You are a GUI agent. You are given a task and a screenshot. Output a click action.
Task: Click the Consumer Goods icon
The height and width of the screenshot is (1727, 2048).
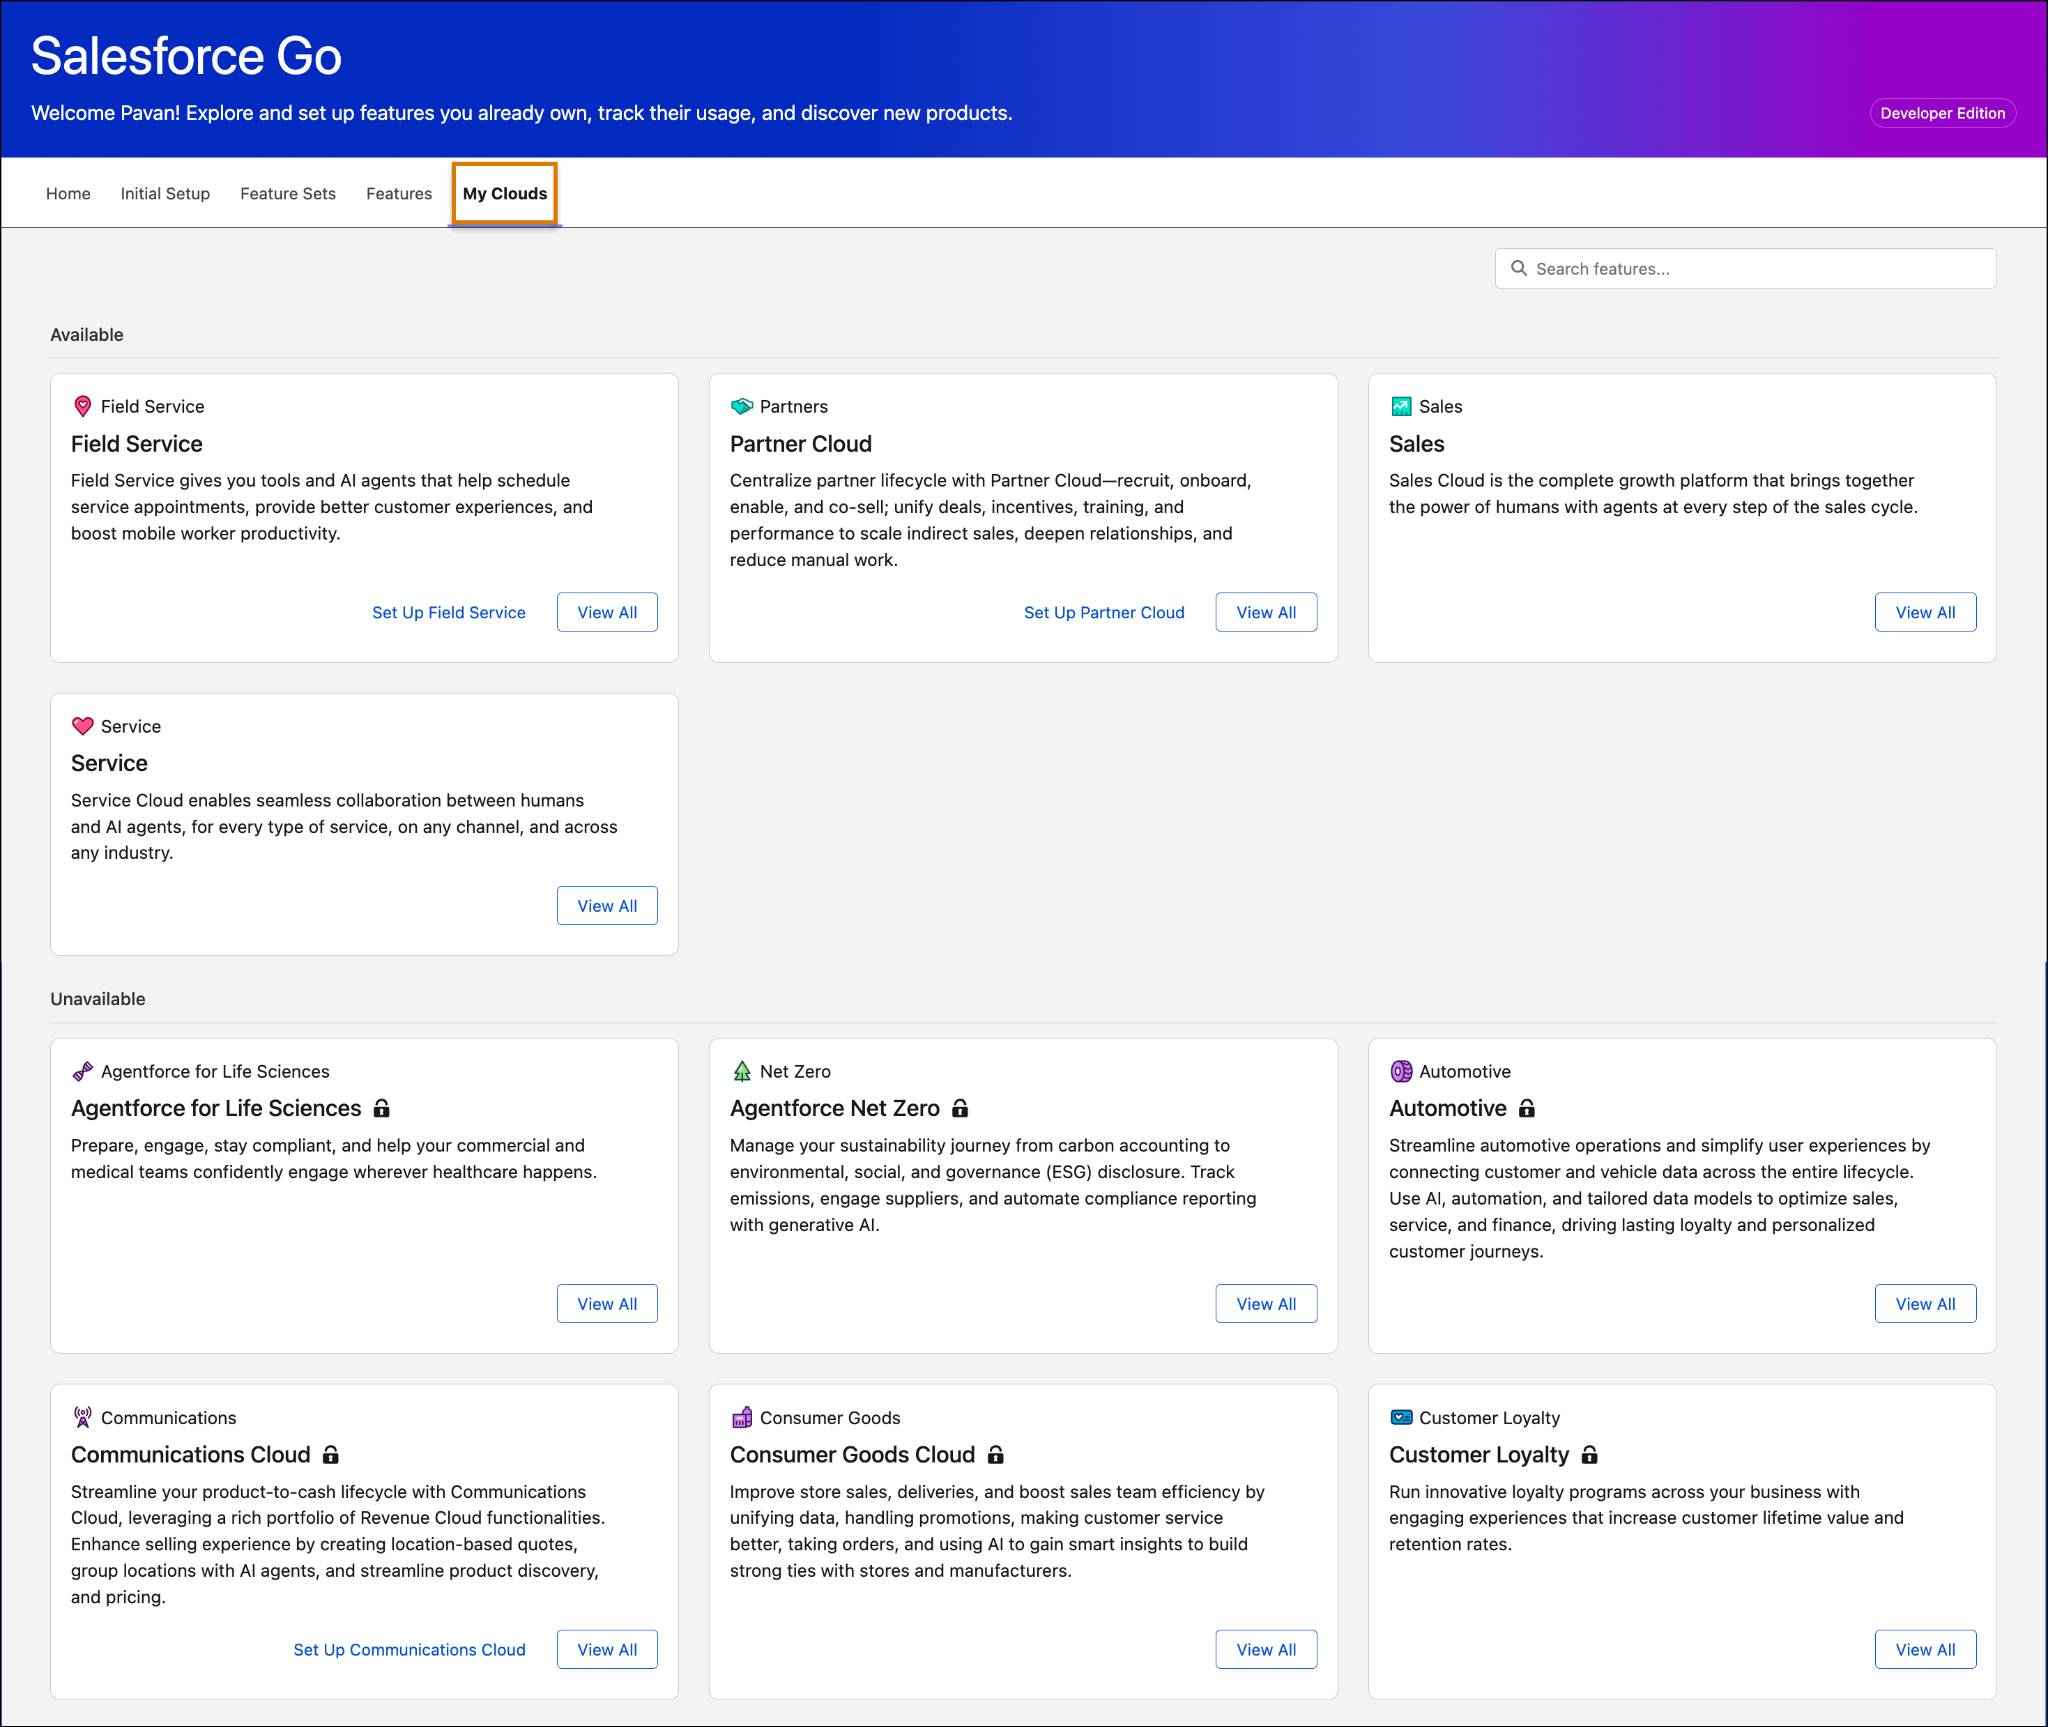coord(742,1417)
